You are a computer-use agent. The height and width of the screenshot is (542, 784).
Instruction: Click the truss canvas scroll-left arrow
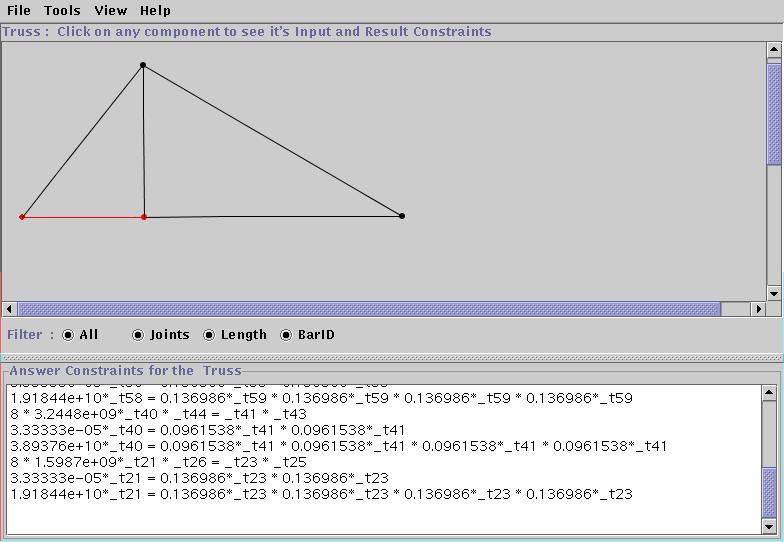tap(10, 309)
